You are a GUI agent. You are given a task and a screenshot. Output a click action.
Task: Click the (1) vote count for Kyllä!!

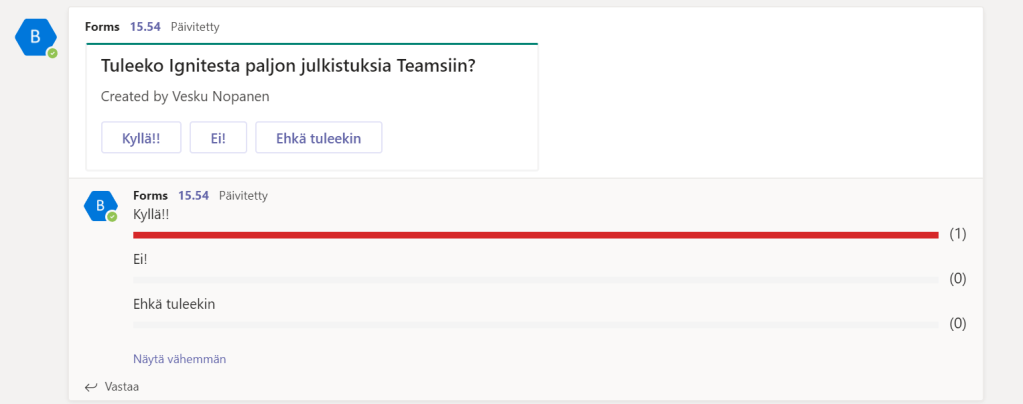coord(958,234)
